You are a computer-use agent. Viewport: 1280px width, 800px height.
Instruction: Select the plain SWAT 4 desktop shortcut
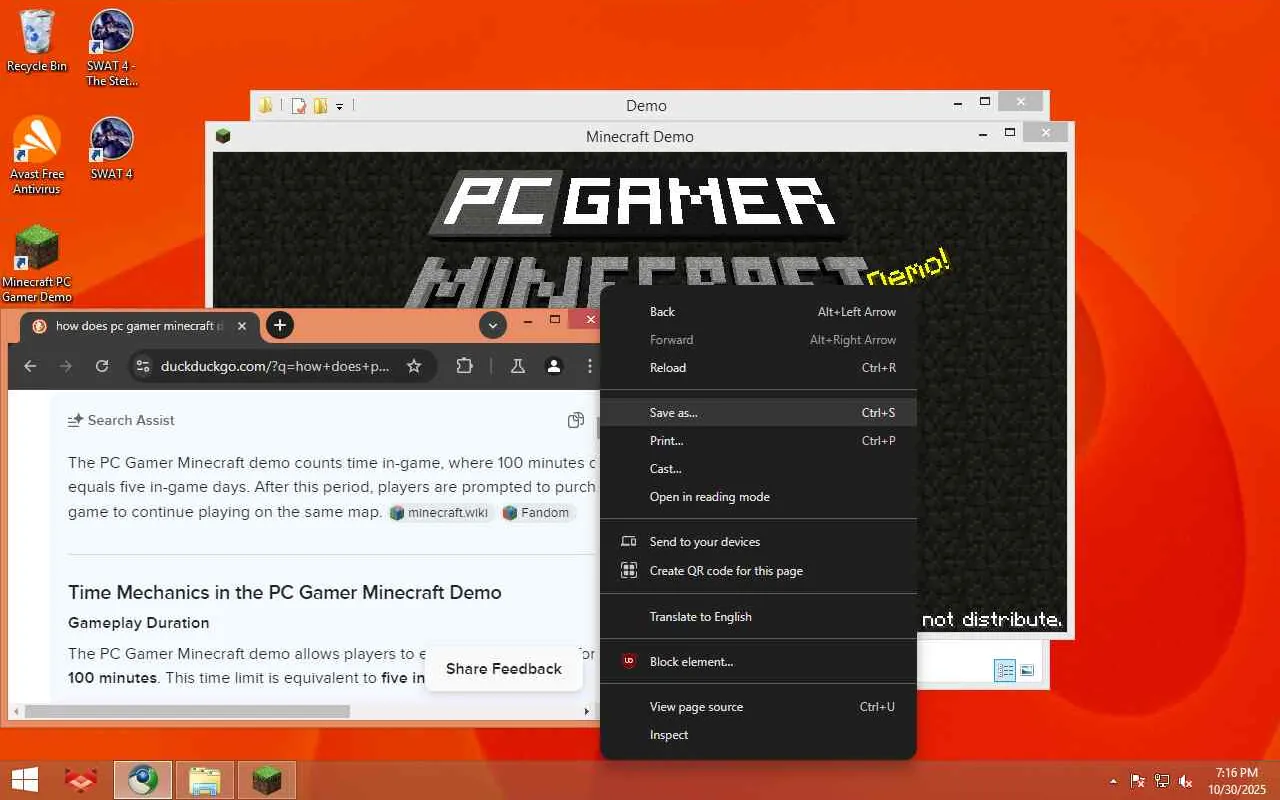(112, 148)
